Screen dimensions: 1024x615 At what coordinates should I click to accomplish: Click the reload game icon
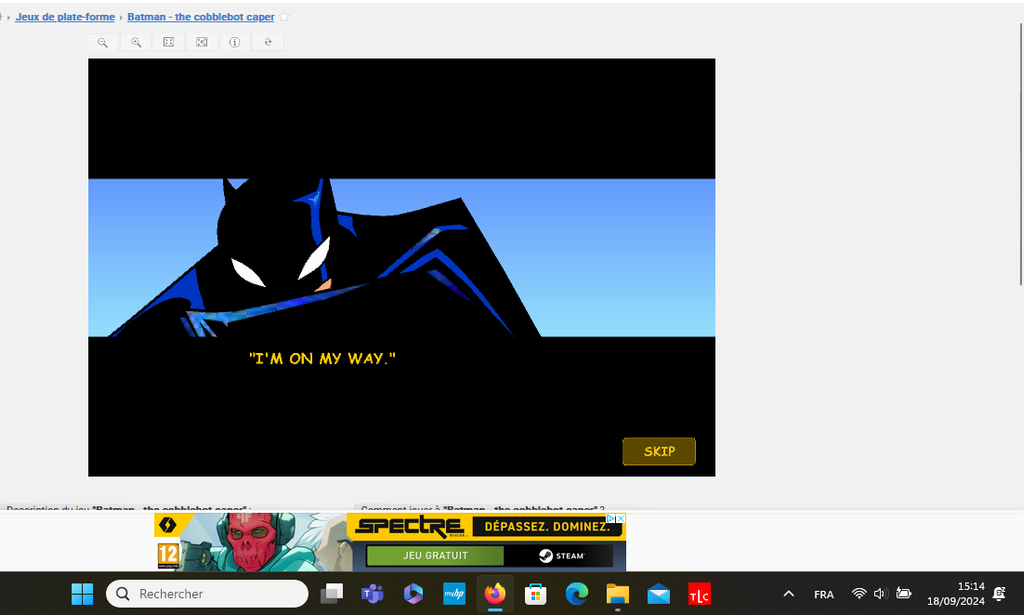[x=268, y=42]
